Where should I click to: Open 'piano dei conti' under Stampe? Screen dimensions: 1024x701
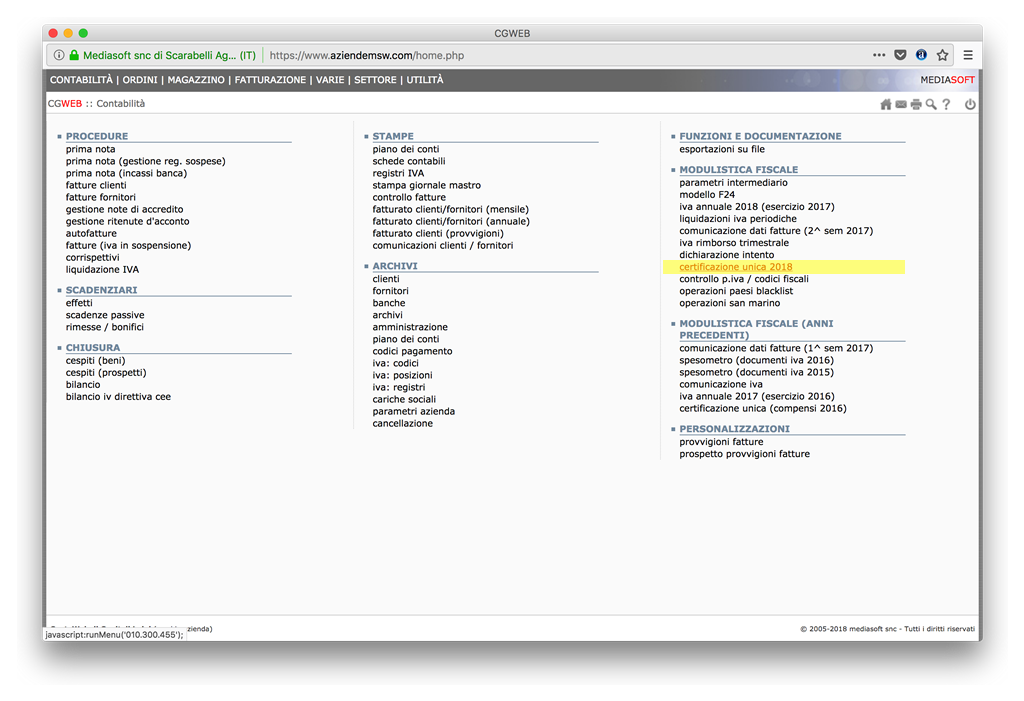point(406,149)
